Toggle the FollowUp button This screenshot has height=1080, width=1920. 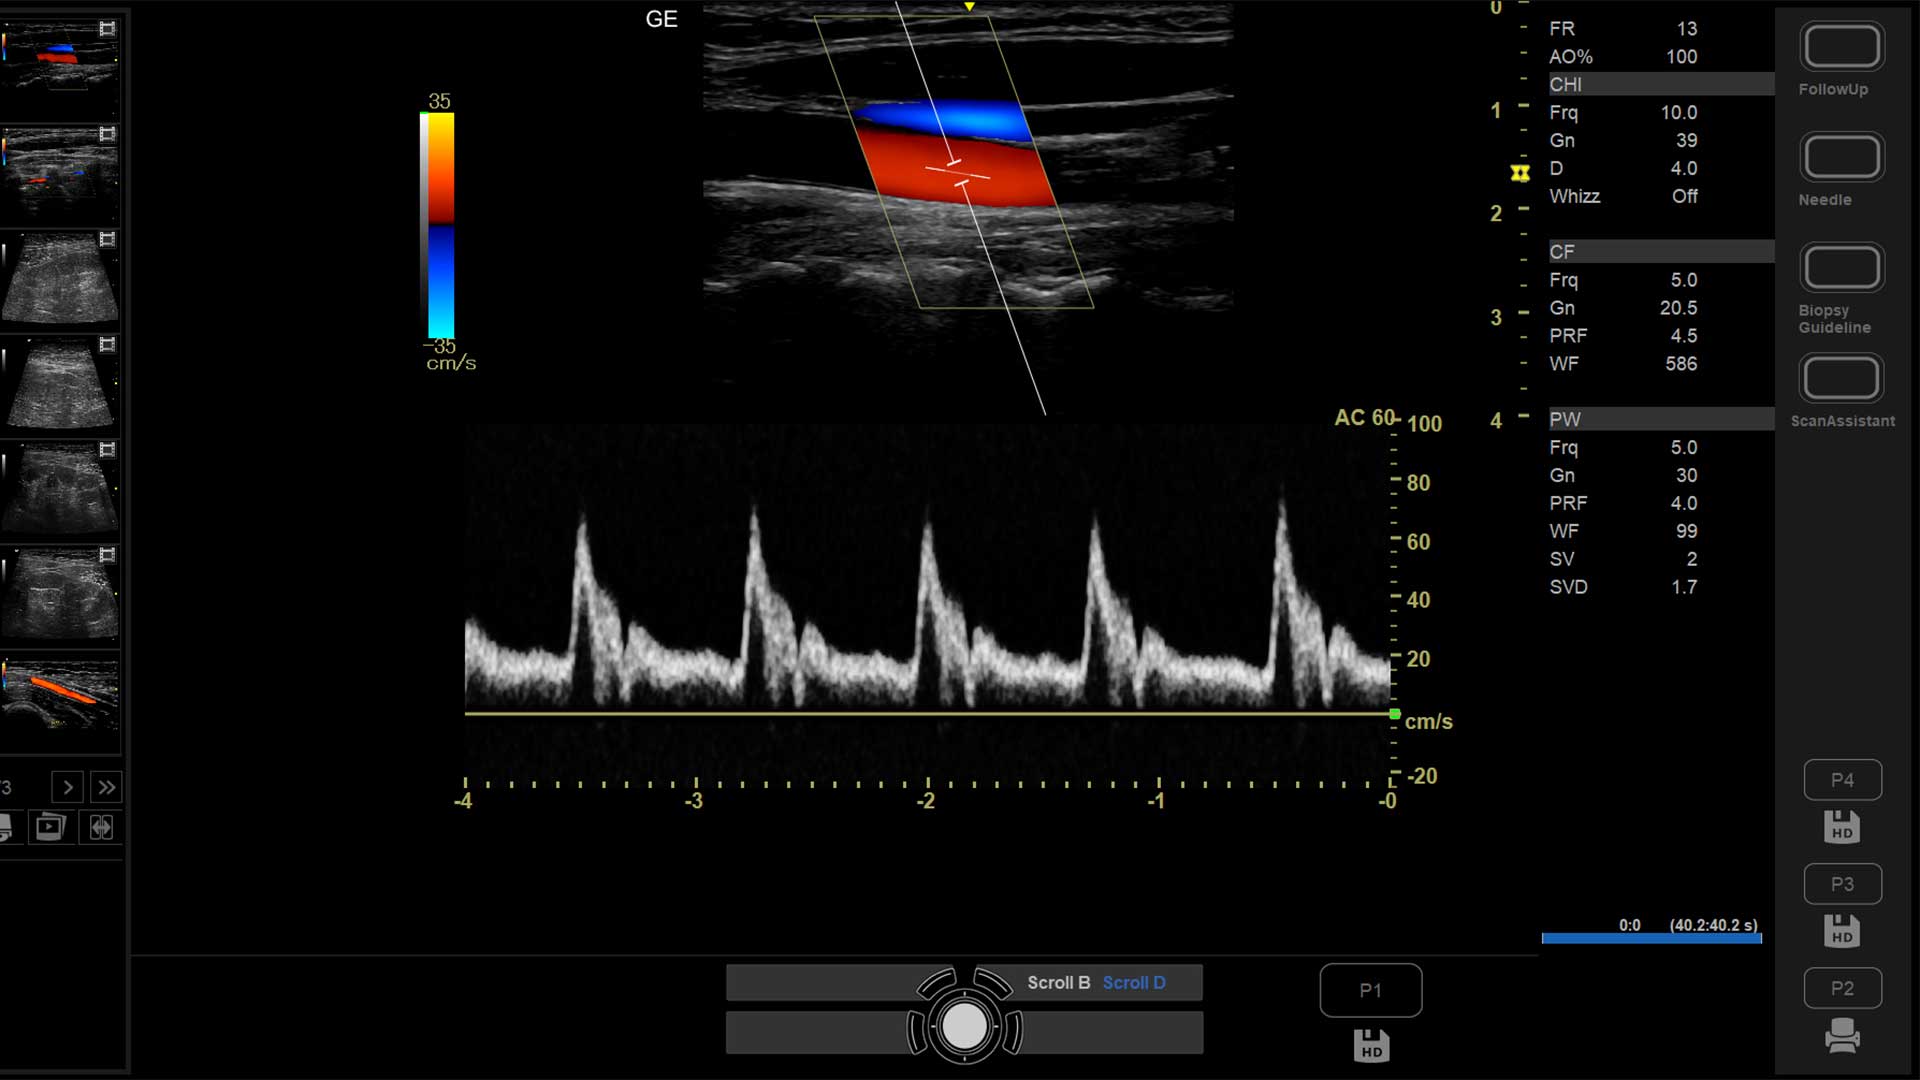[1842, 47]
